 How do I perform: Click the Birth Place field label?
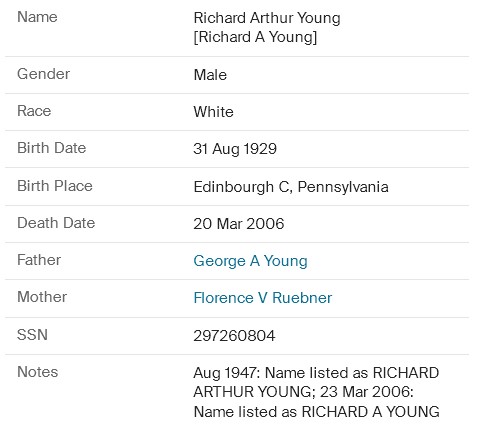55,186
